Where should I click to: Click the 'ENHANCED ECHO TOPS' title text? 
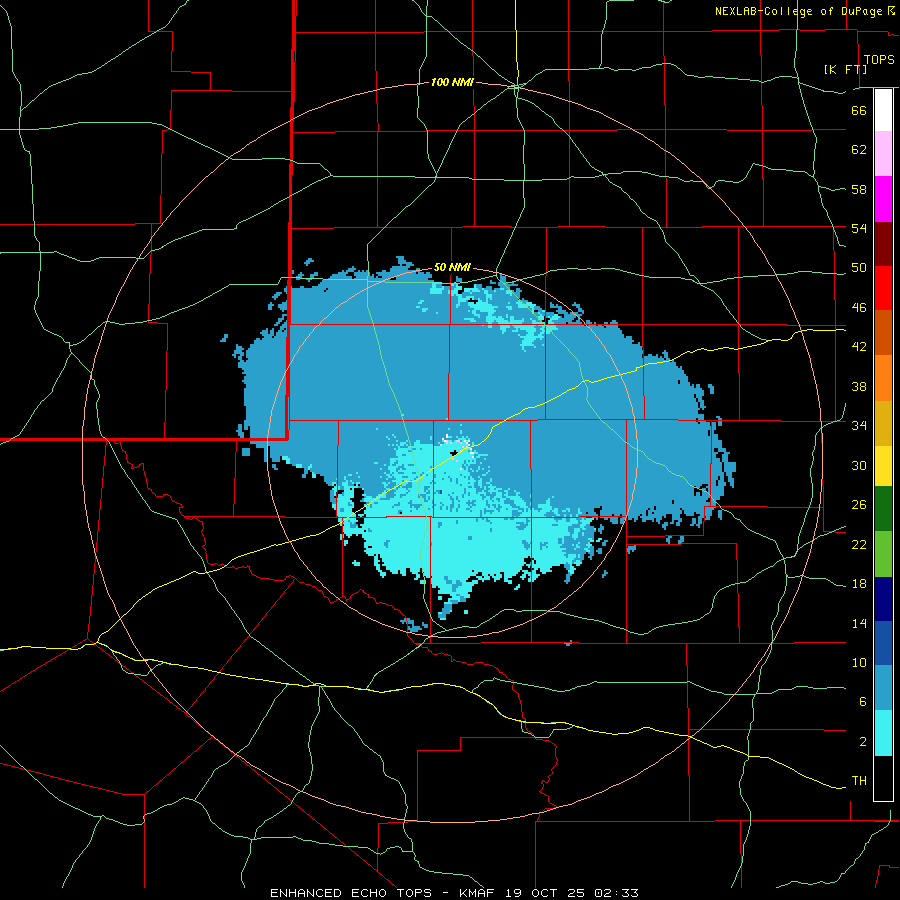click(x=351, y=893)
